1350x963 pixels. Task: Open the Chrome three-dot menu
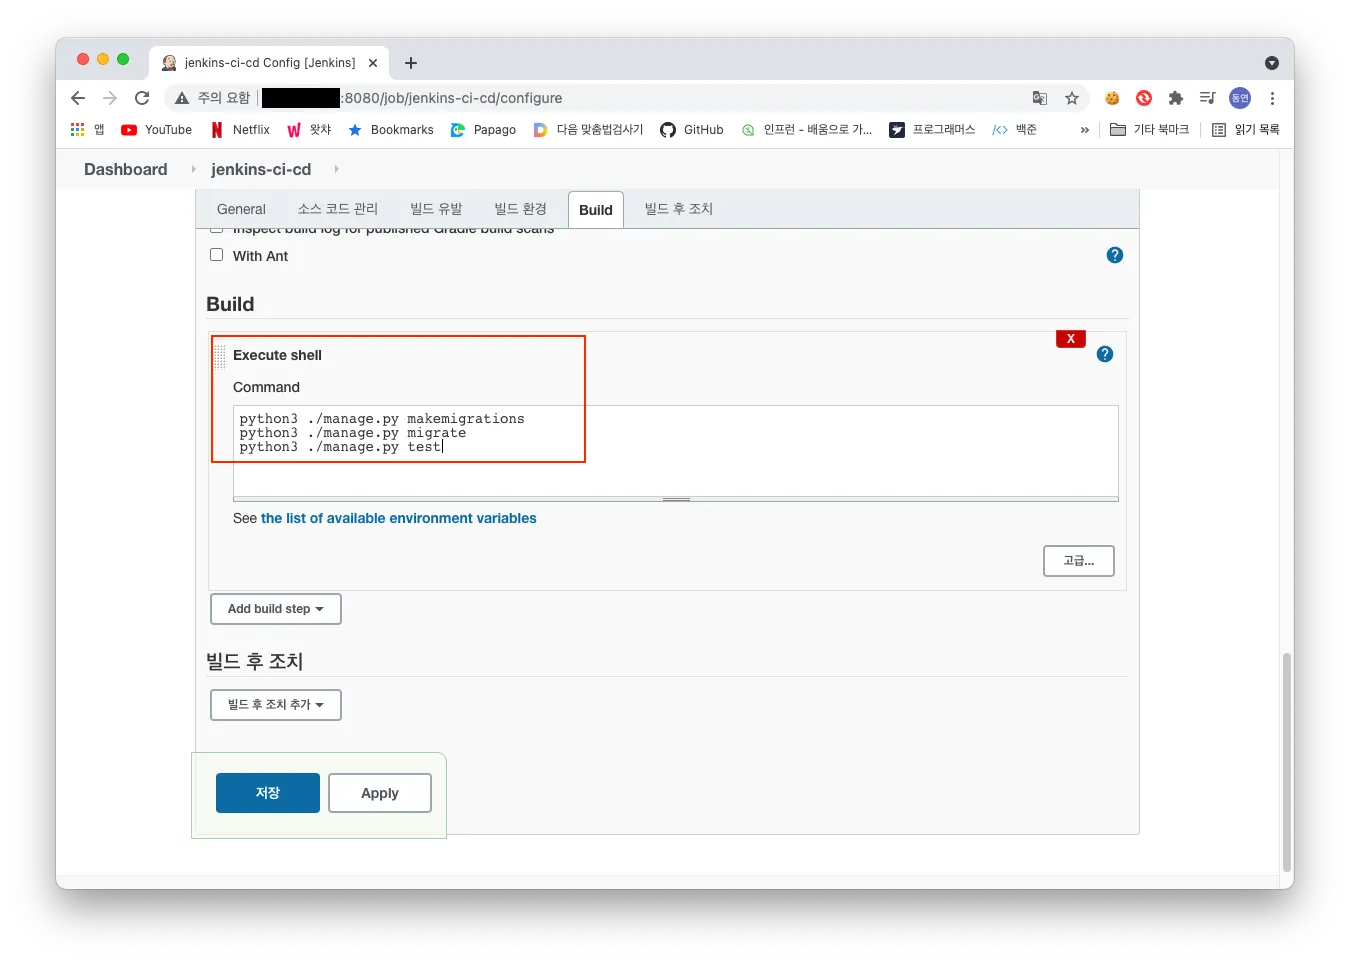click(x=1272, y=98)
